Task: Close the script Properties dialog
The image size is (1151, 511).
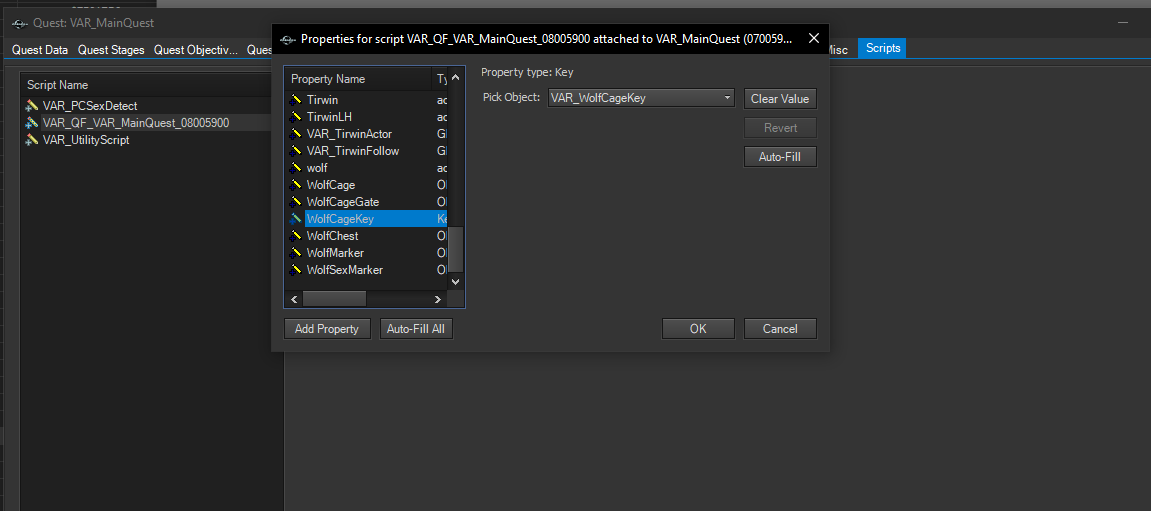Action: pyautogui.click(x=813, y=39)
